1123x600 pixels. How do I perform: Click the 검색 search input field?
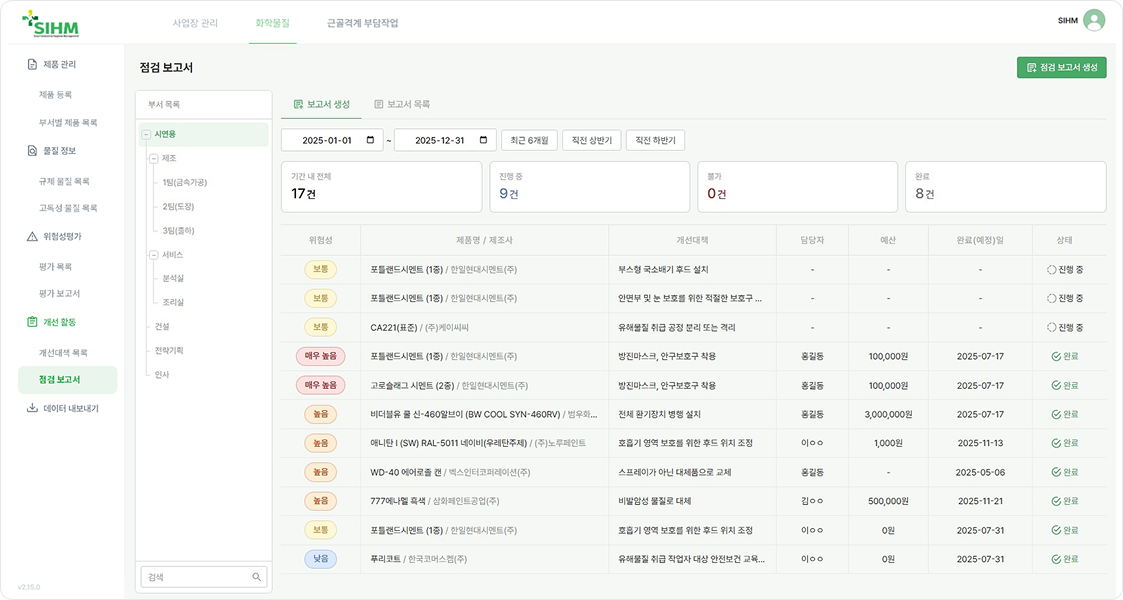coord(203,577)
